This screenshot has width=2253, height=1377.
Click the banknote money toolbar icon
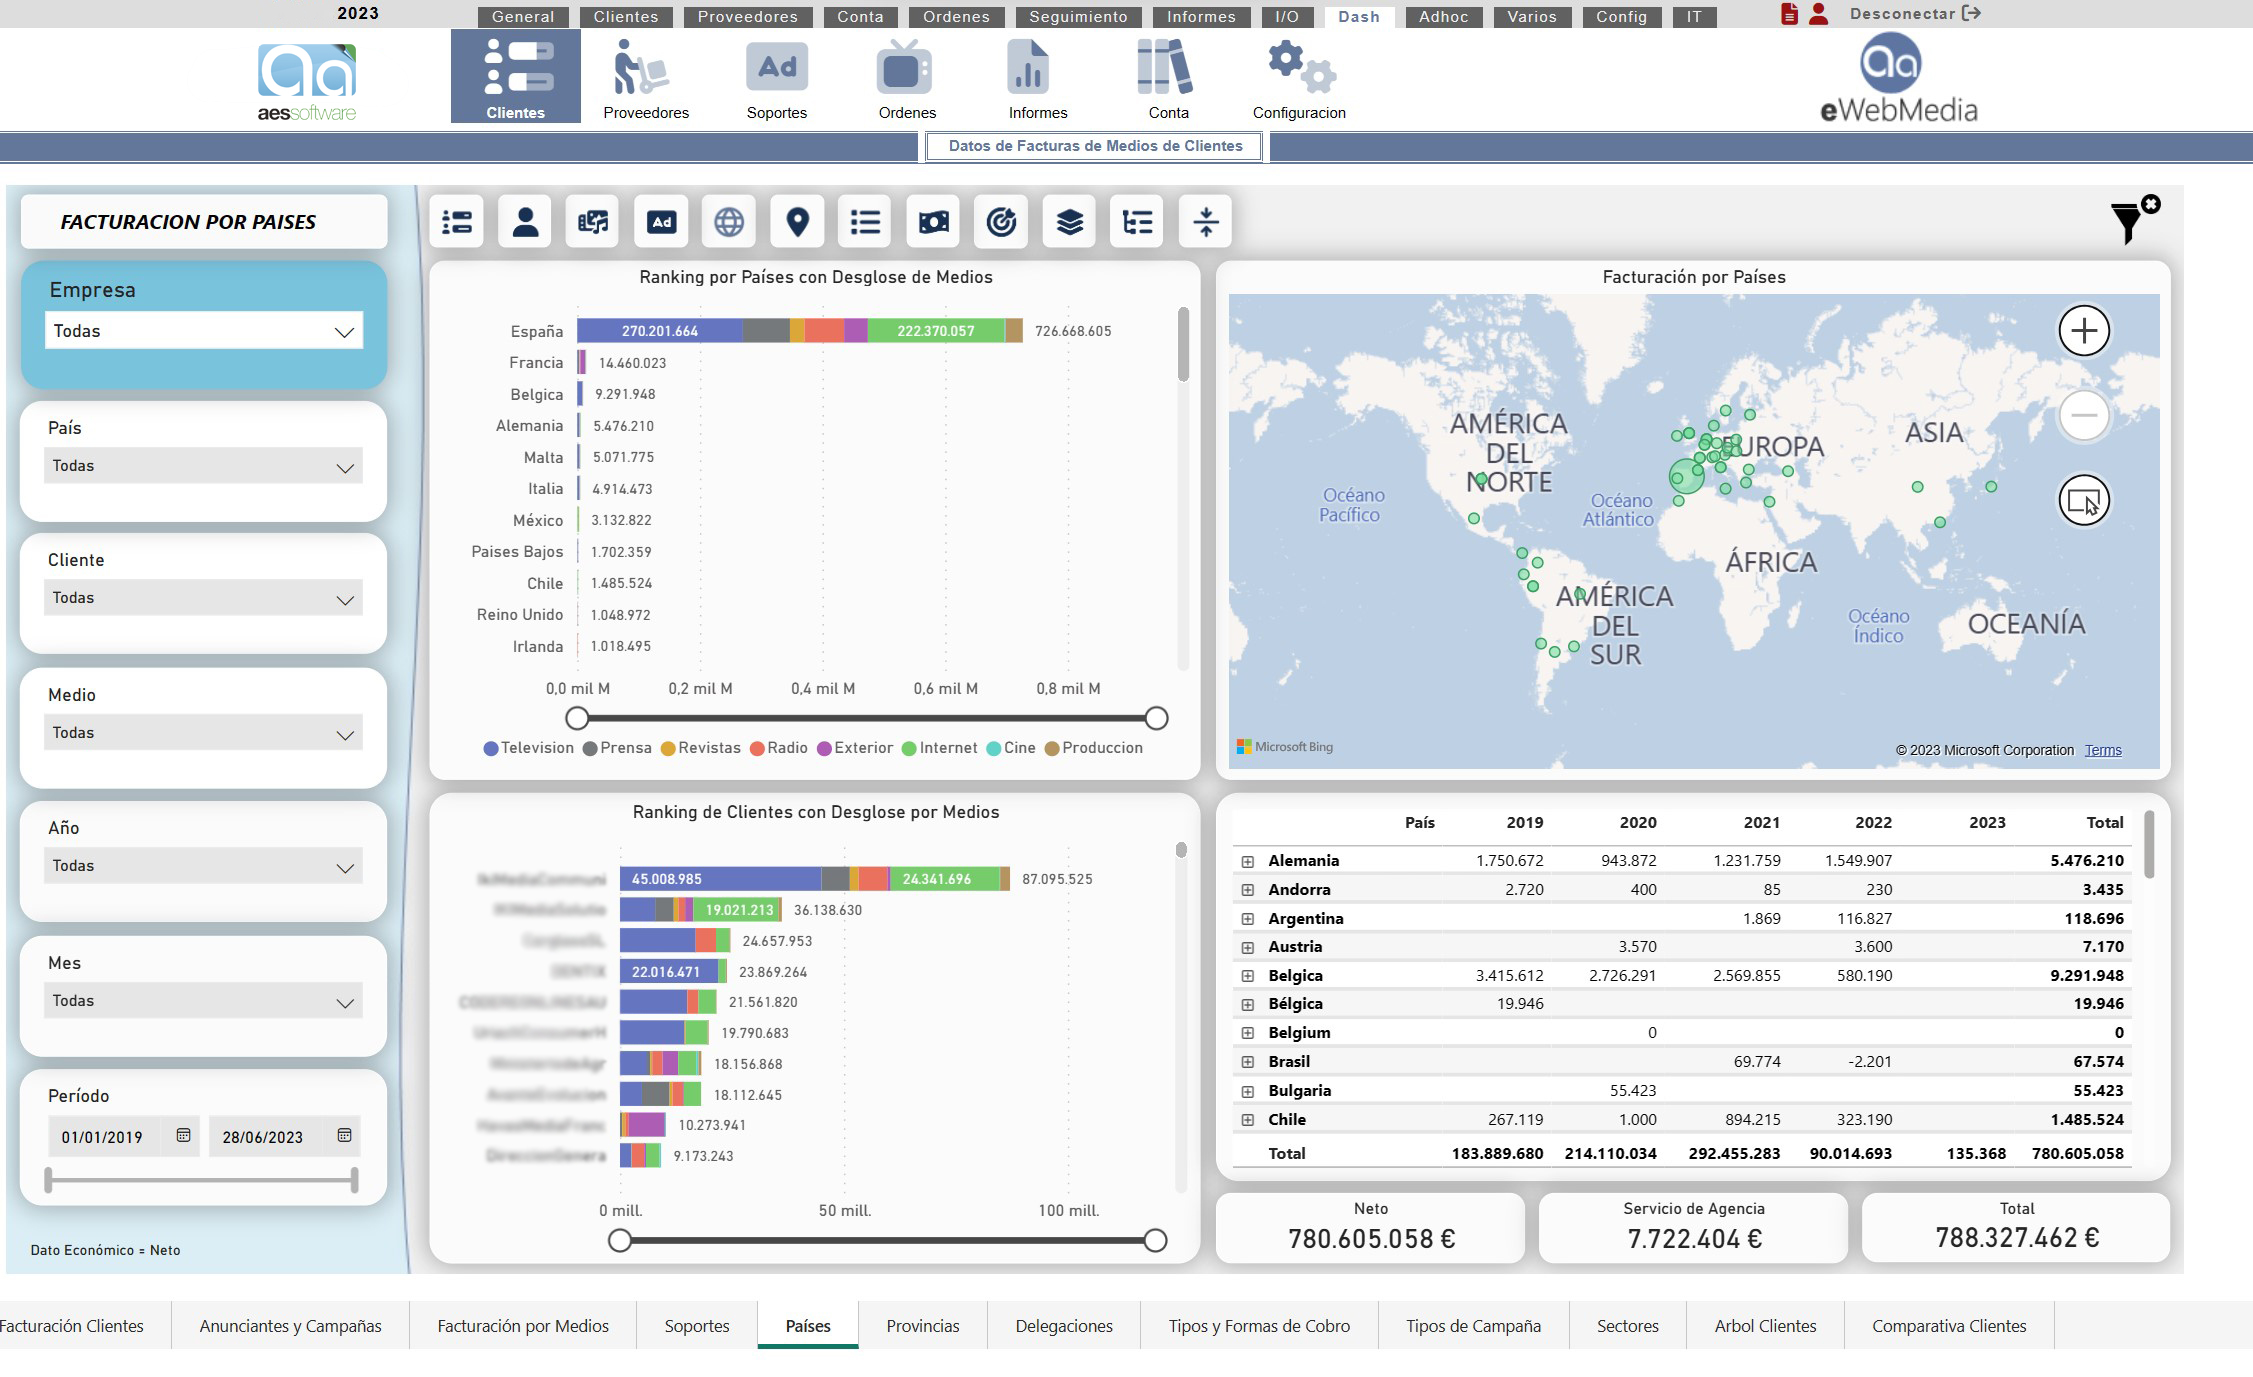click(933, 221)
